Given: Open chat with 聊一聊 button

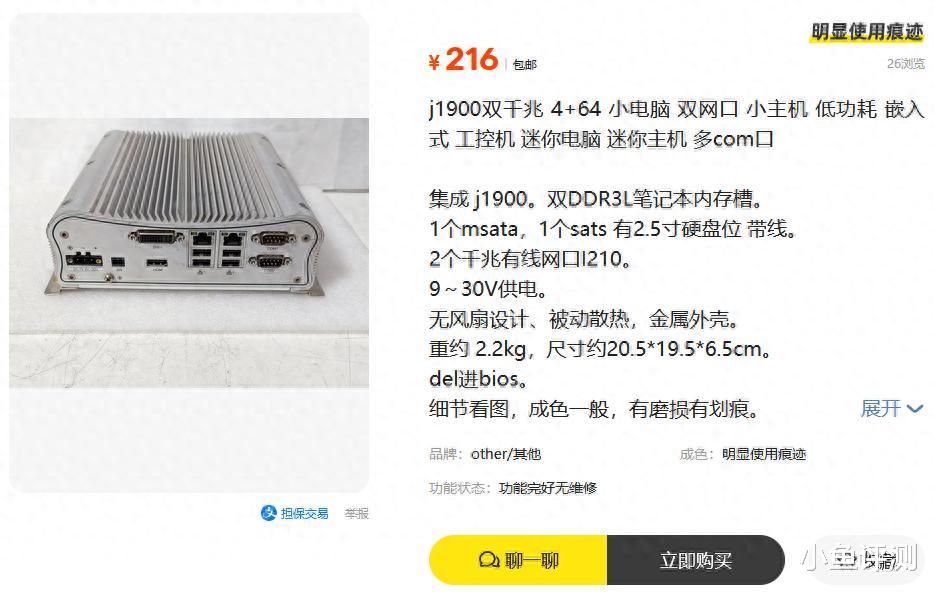Looking at the screenshot, I should click(518, 560).
